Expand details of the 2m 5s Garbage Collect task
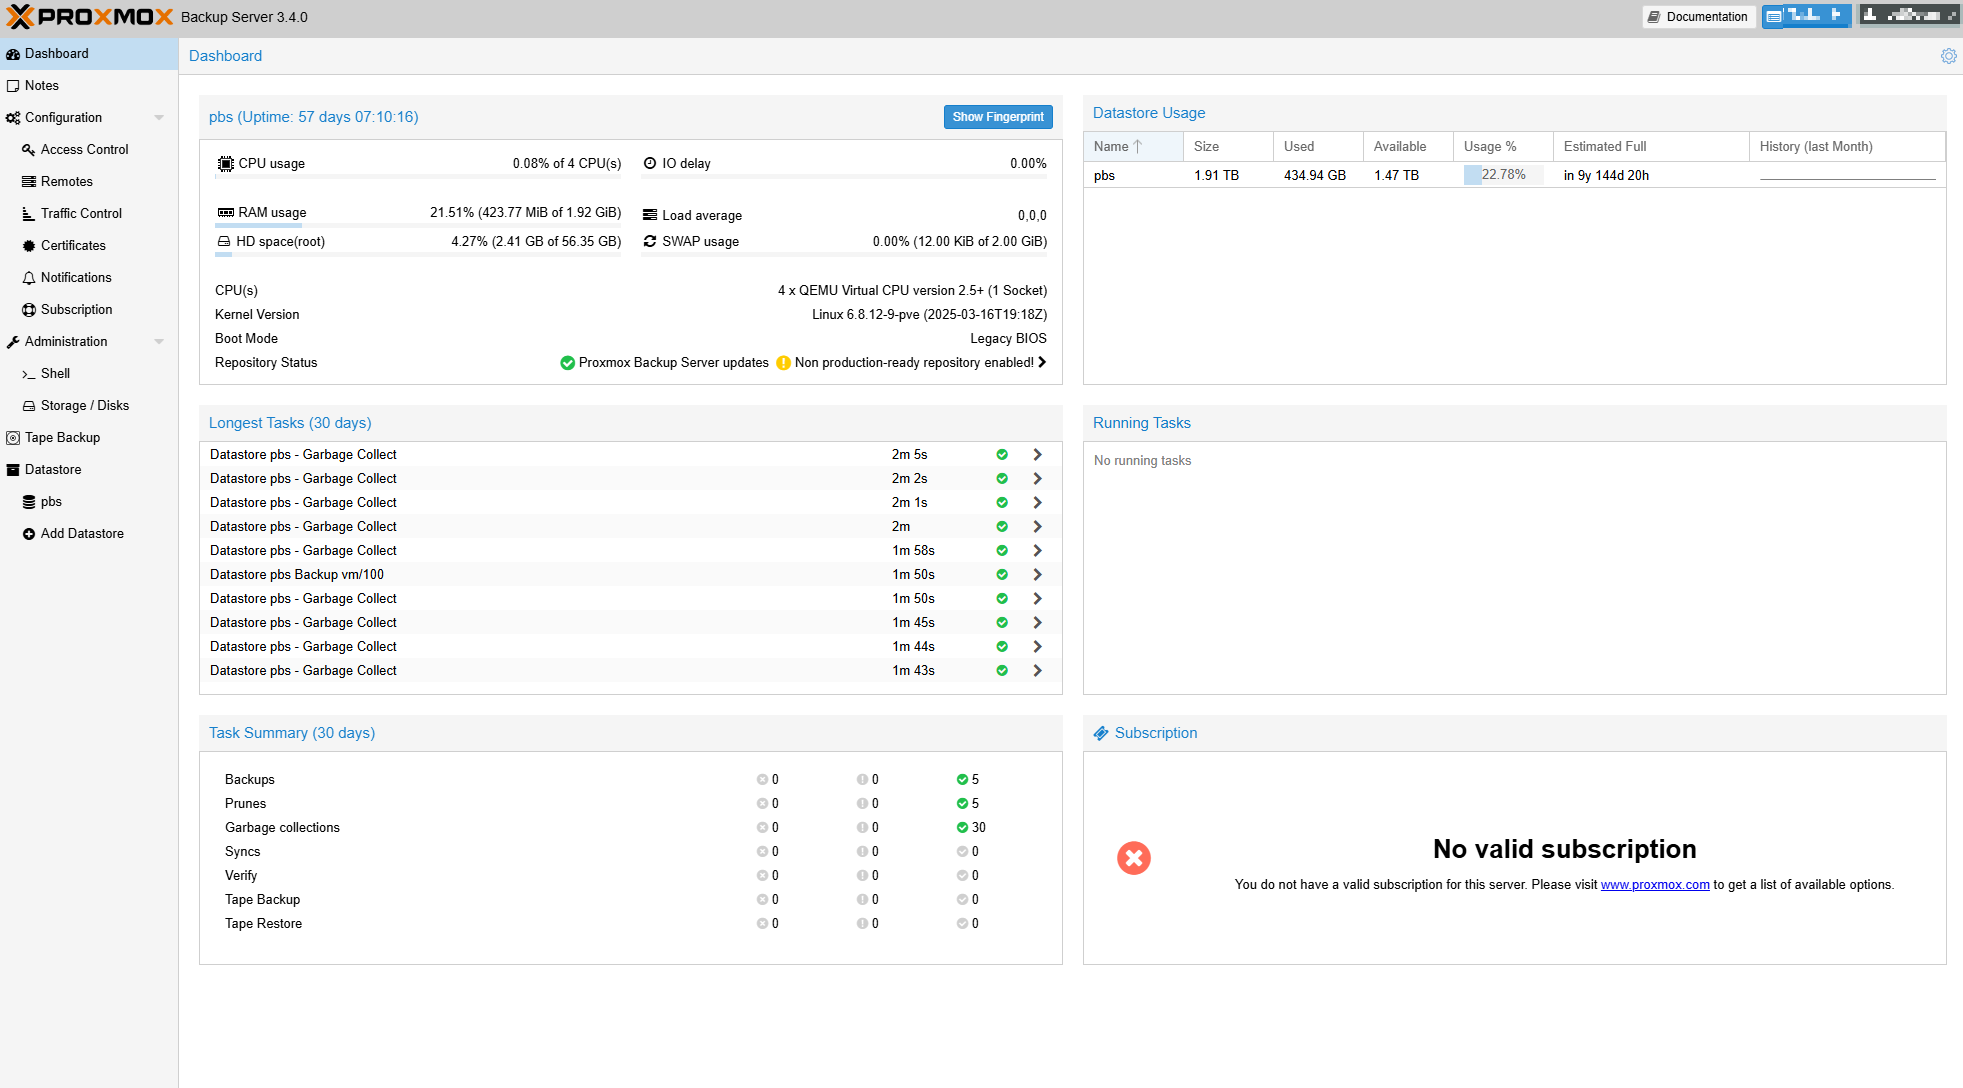 point(1037,455)
